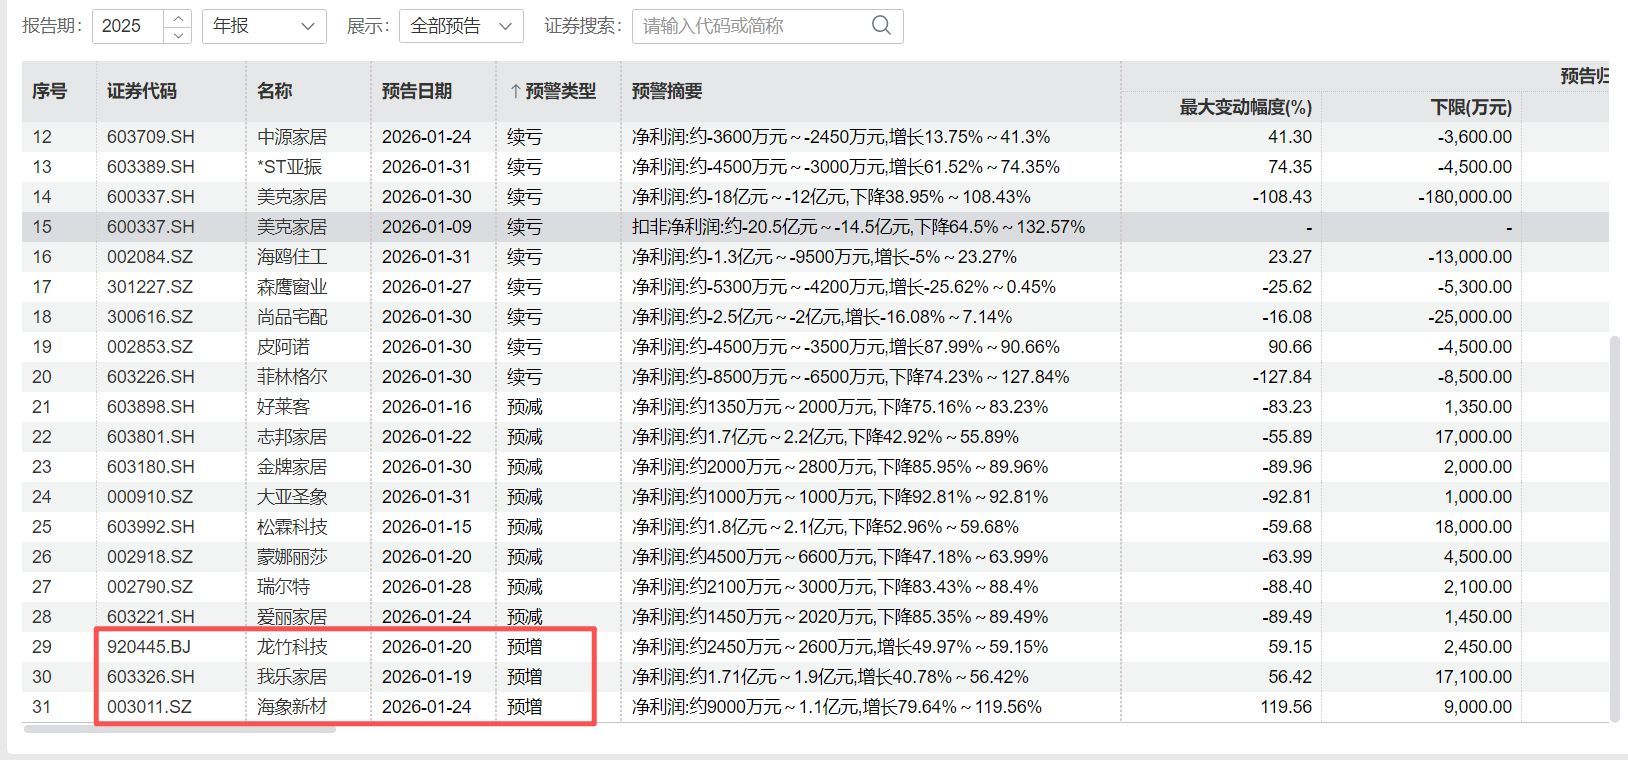
Task: Open stock 中源家居 in the name column
Action: coord(292,137)
